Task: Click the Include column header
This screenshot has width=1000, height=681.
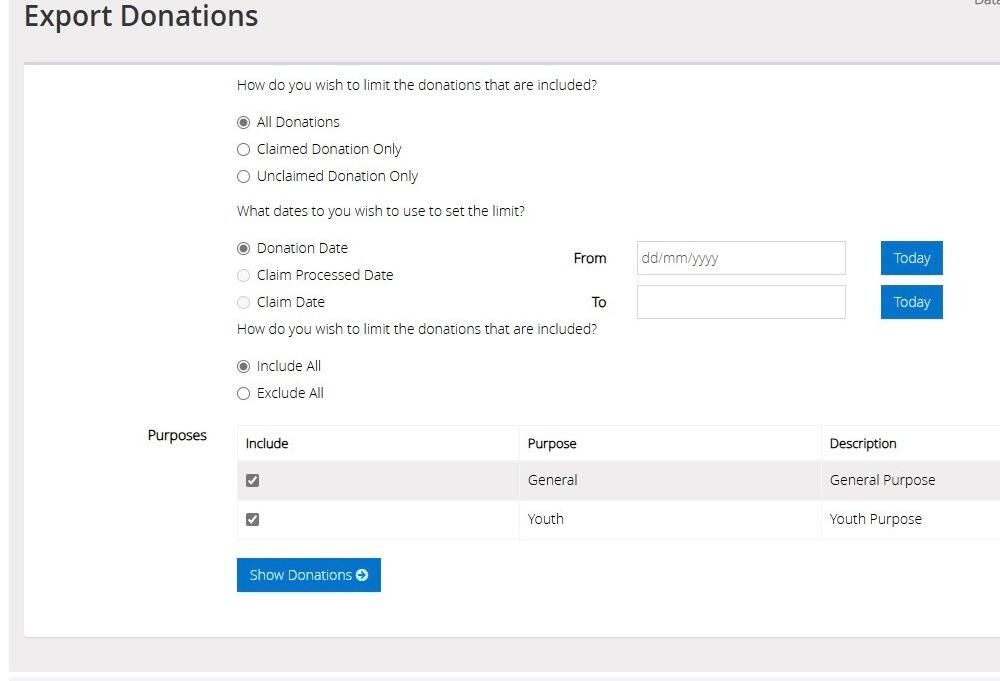Action: pyautogui.click(x=267, y=444)
